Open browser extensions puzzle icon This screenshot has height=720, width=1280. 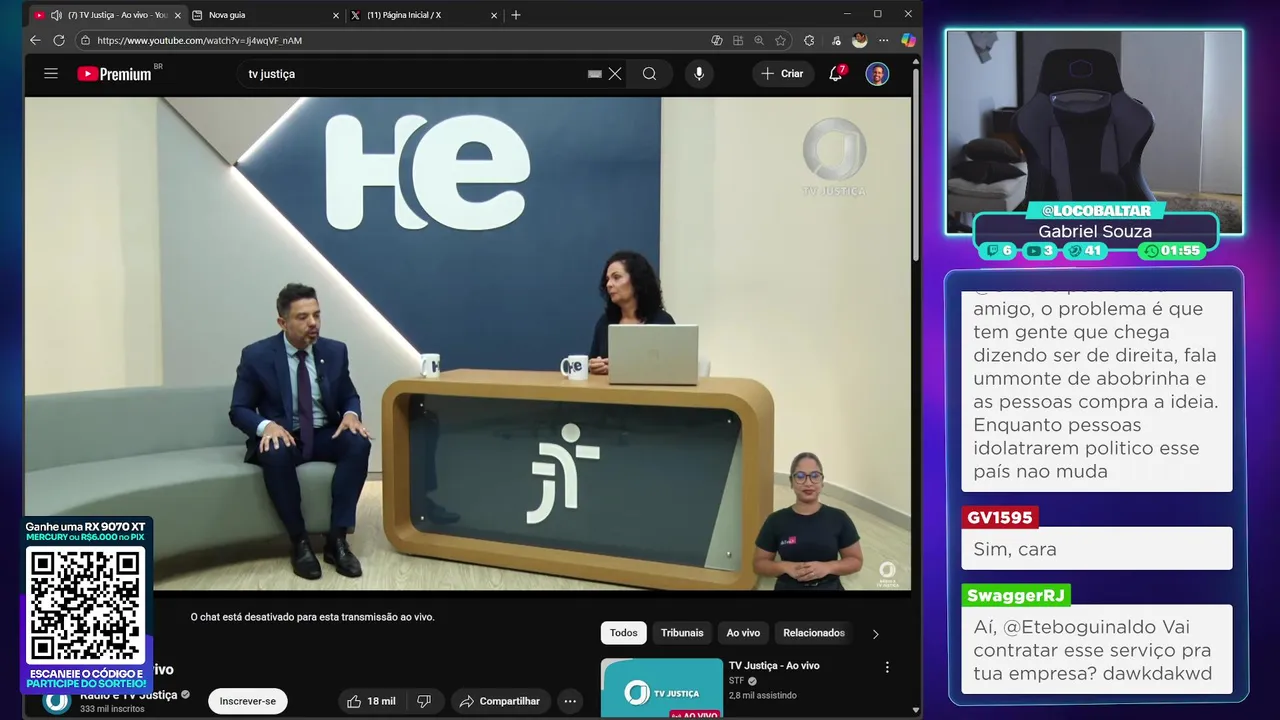809,40
